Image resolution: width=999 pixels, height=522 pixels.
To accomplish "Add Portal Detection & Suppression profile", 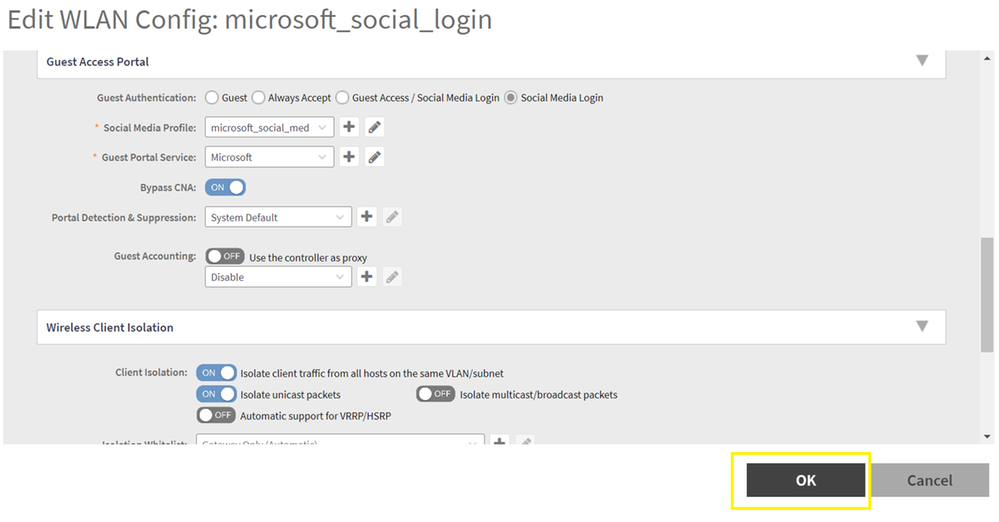I will pos(367,217).
